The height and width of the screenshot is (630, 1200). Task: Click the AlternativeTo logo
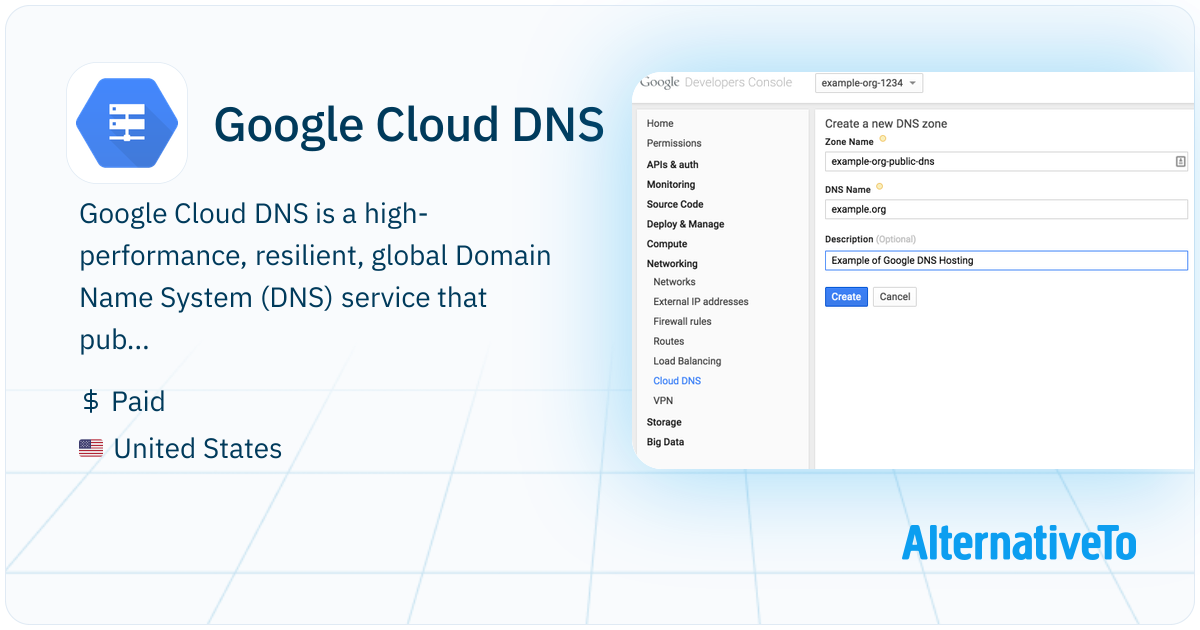pos(1019,542)
